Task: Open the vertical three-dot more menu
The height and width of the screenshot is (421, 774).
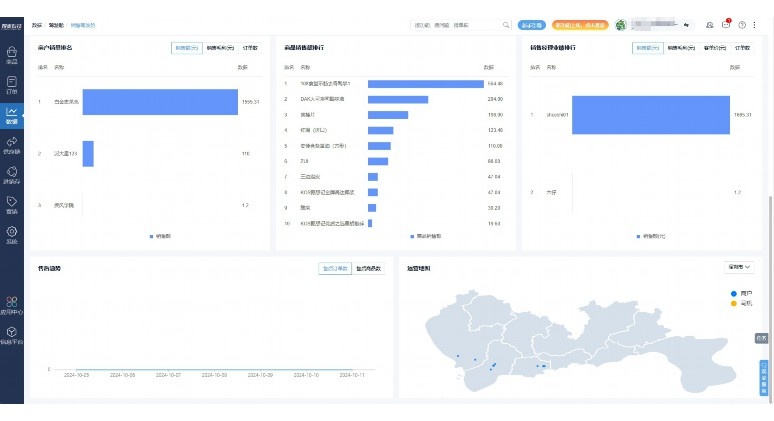Action: (754, 25)
